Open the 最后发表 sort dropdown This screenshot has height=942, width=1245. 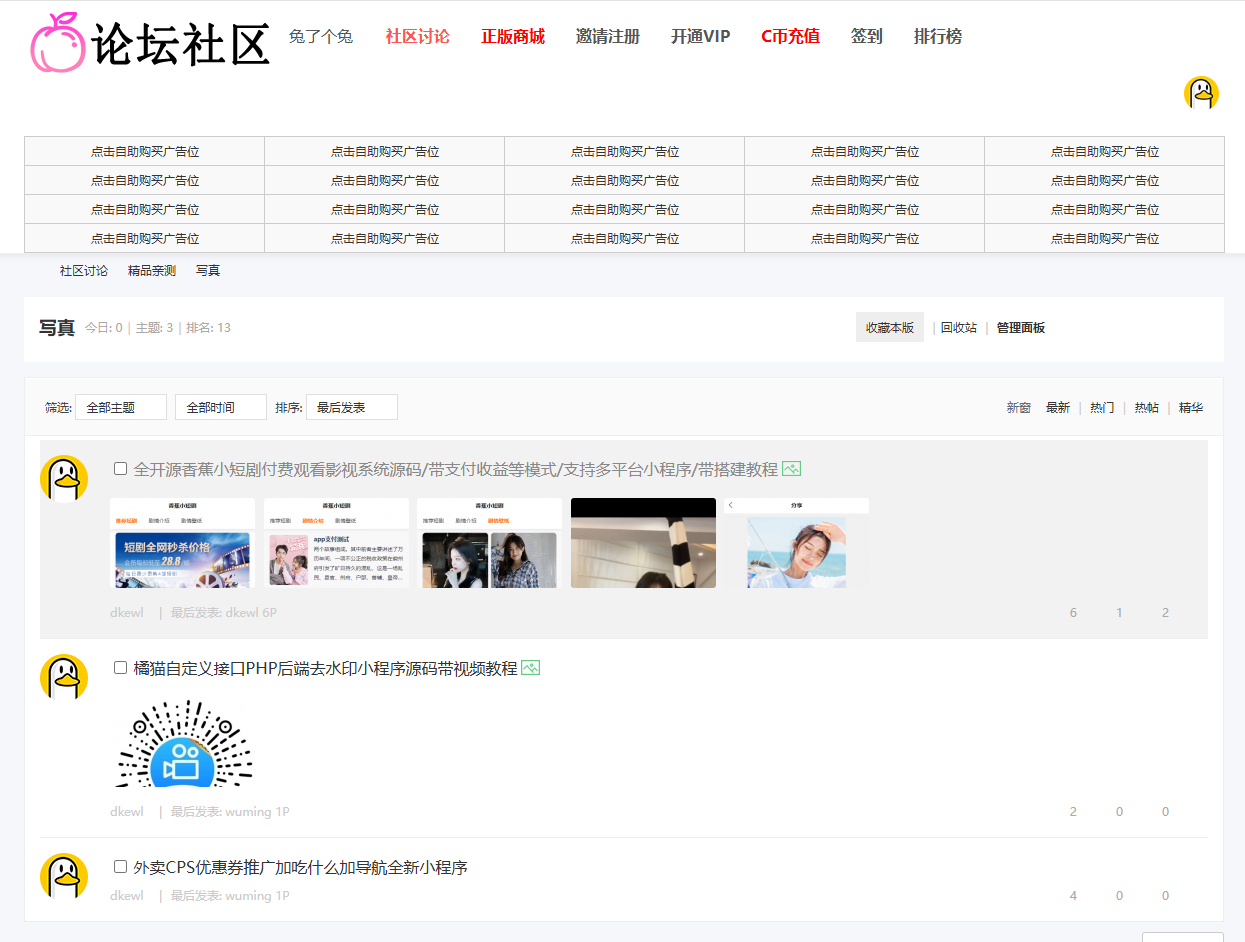point(351,407)
